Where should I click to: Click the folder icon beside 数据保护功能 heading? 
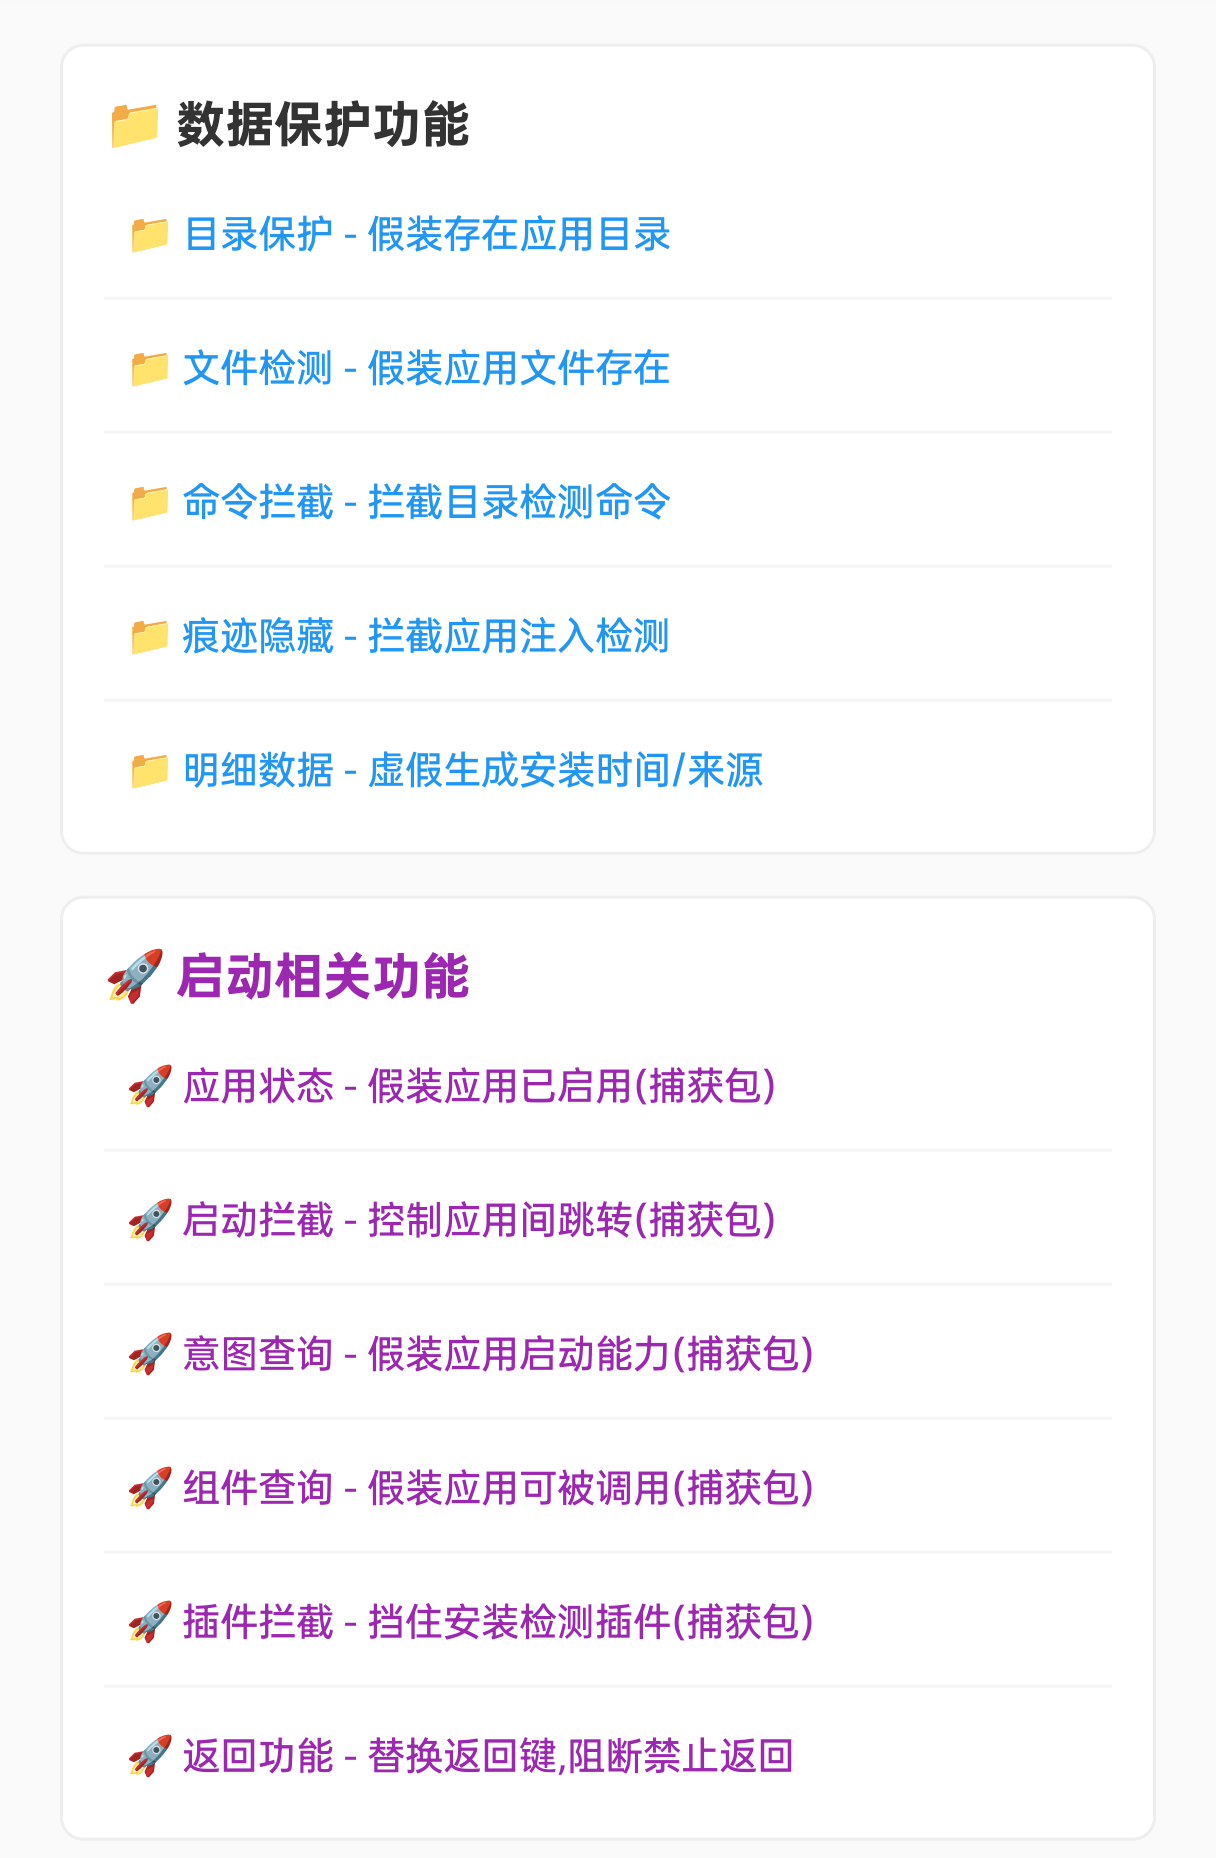134,125
